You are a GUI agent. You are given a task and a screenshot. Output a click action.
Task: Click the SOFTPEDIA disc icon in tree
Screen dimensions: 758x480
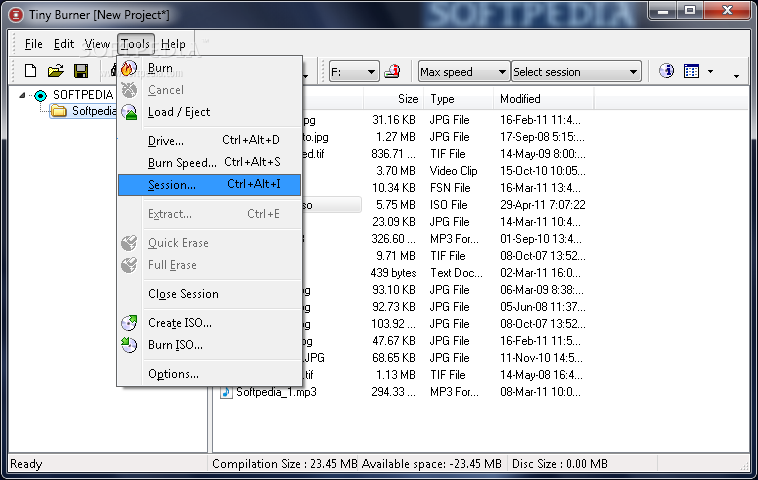click(x=41, y=95)
